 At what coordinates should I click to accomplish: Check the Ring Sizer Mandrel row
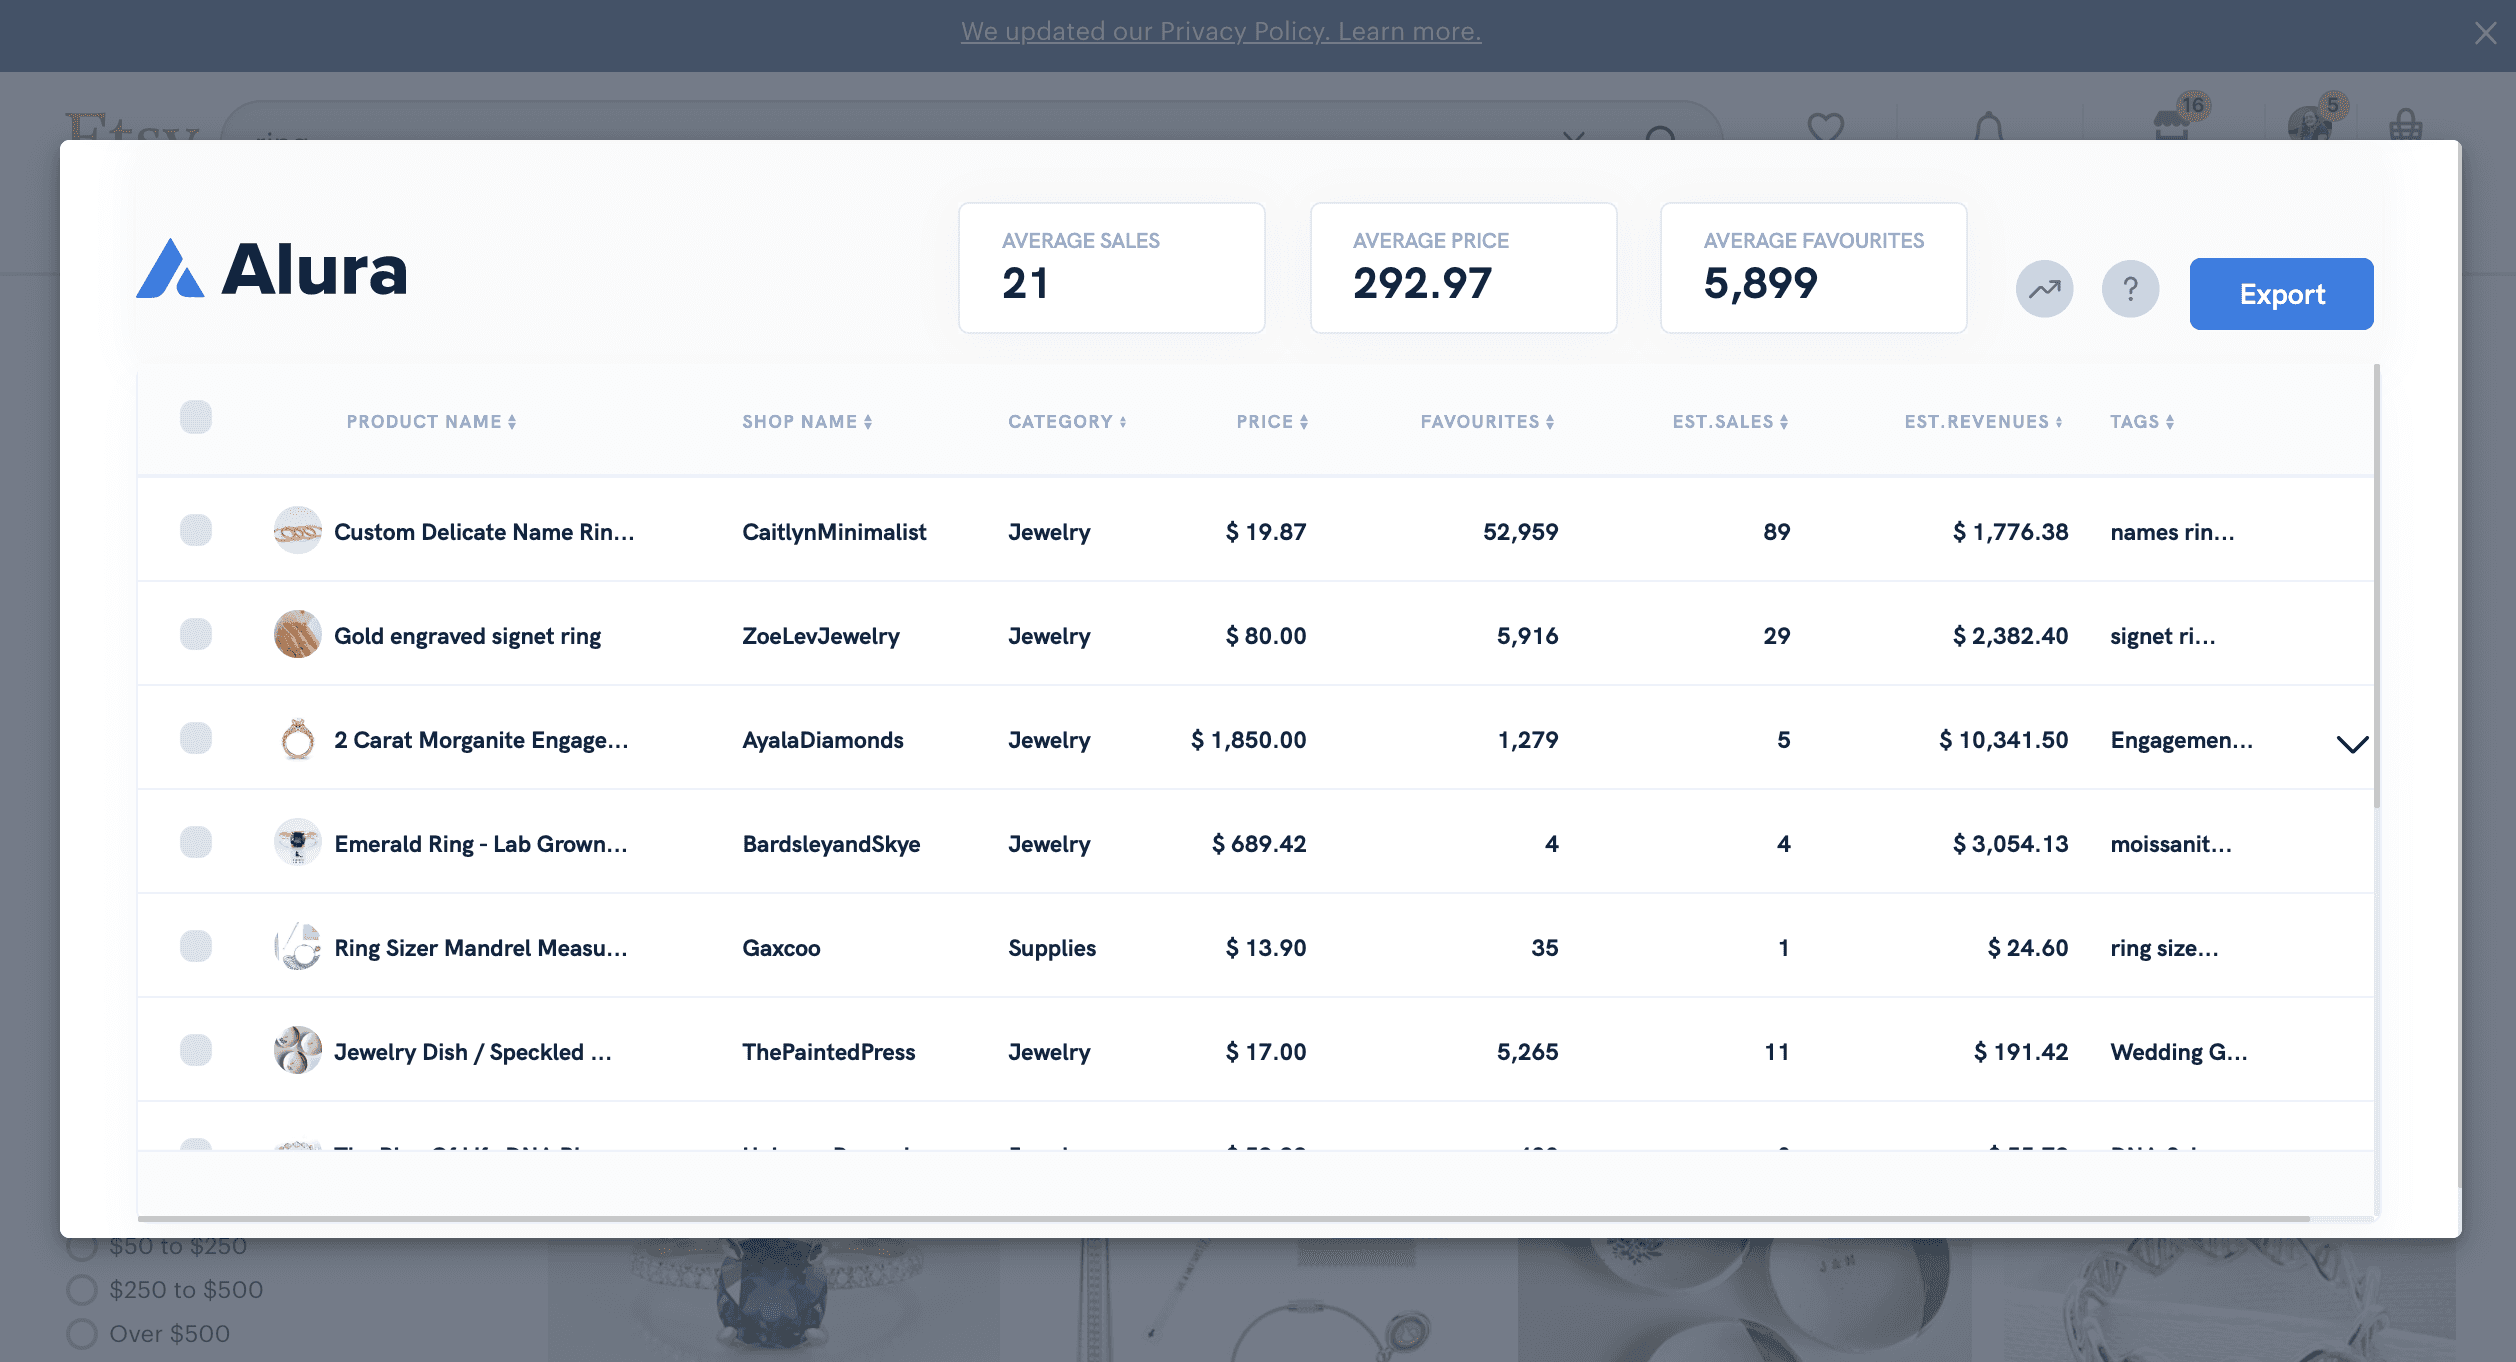click(x=196, y=946)
